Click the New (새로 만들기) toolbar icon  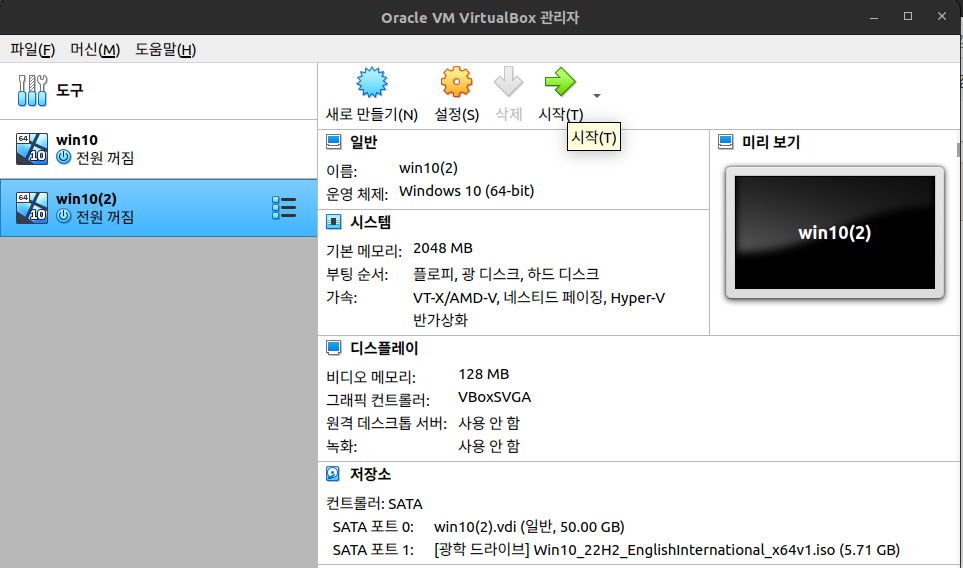tap(372, 82)
